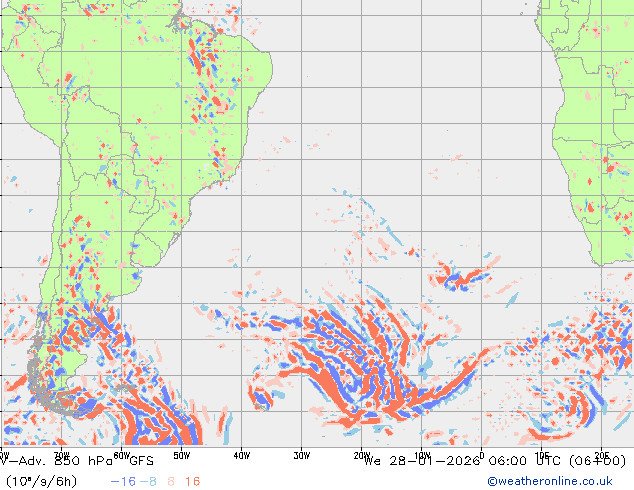The image size is (634, 490).
Task: Click the units label '(10°/s/6h)'
Action: (41, 482)
